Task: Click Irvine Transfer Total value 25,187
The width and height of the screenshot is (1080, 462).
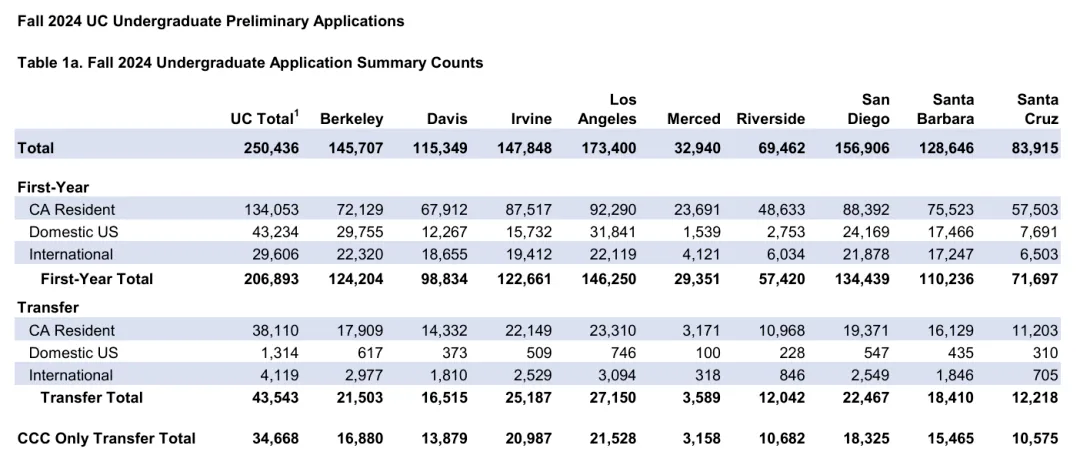Action: [x=523, y=397]
